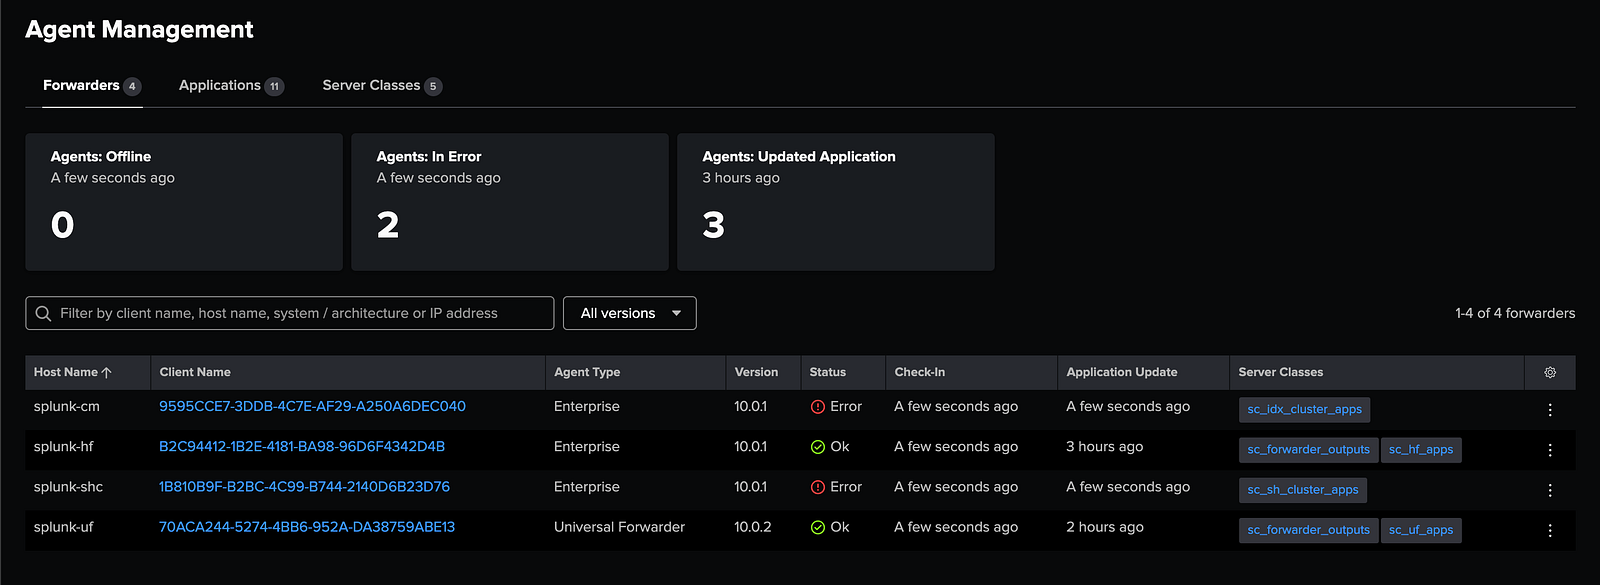Open the sc_idx_cluster_apps server class
The image size is (1600, 585).
pyautogui.click(x=1304, y=410)
